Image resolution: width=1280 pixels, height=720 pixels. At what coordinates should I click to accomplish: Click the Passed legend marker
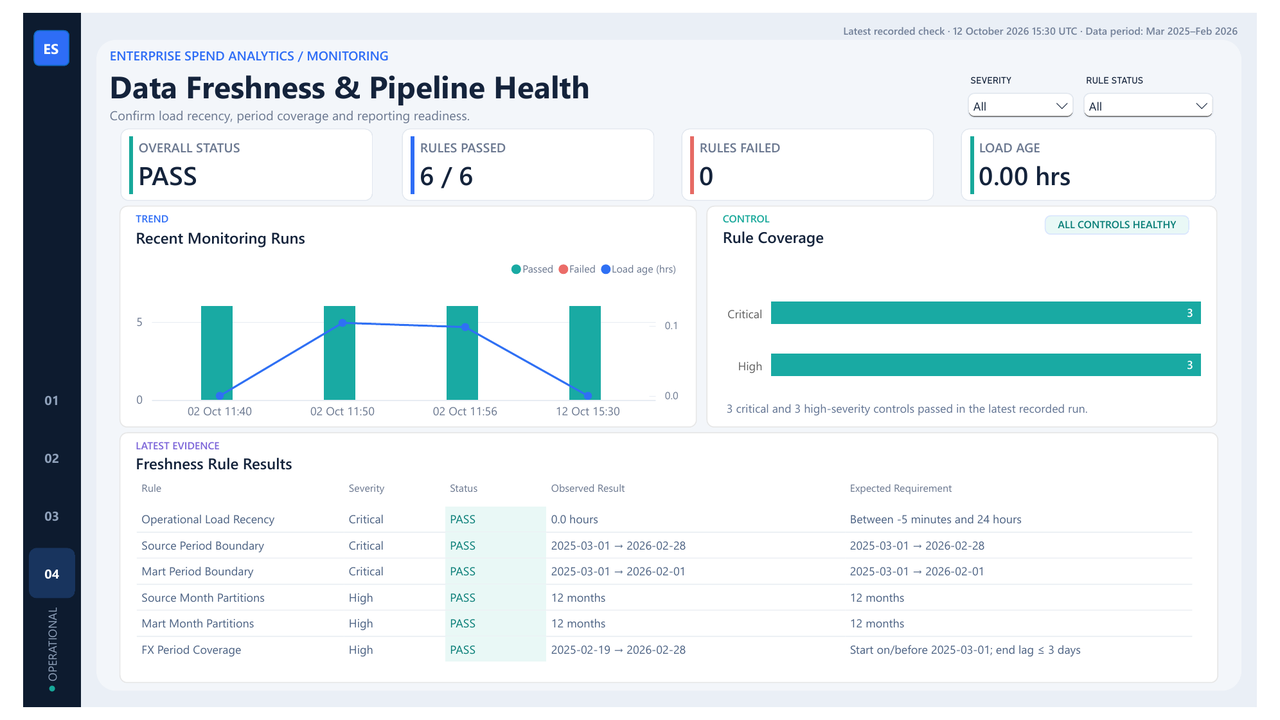click(x=516, y=269)
